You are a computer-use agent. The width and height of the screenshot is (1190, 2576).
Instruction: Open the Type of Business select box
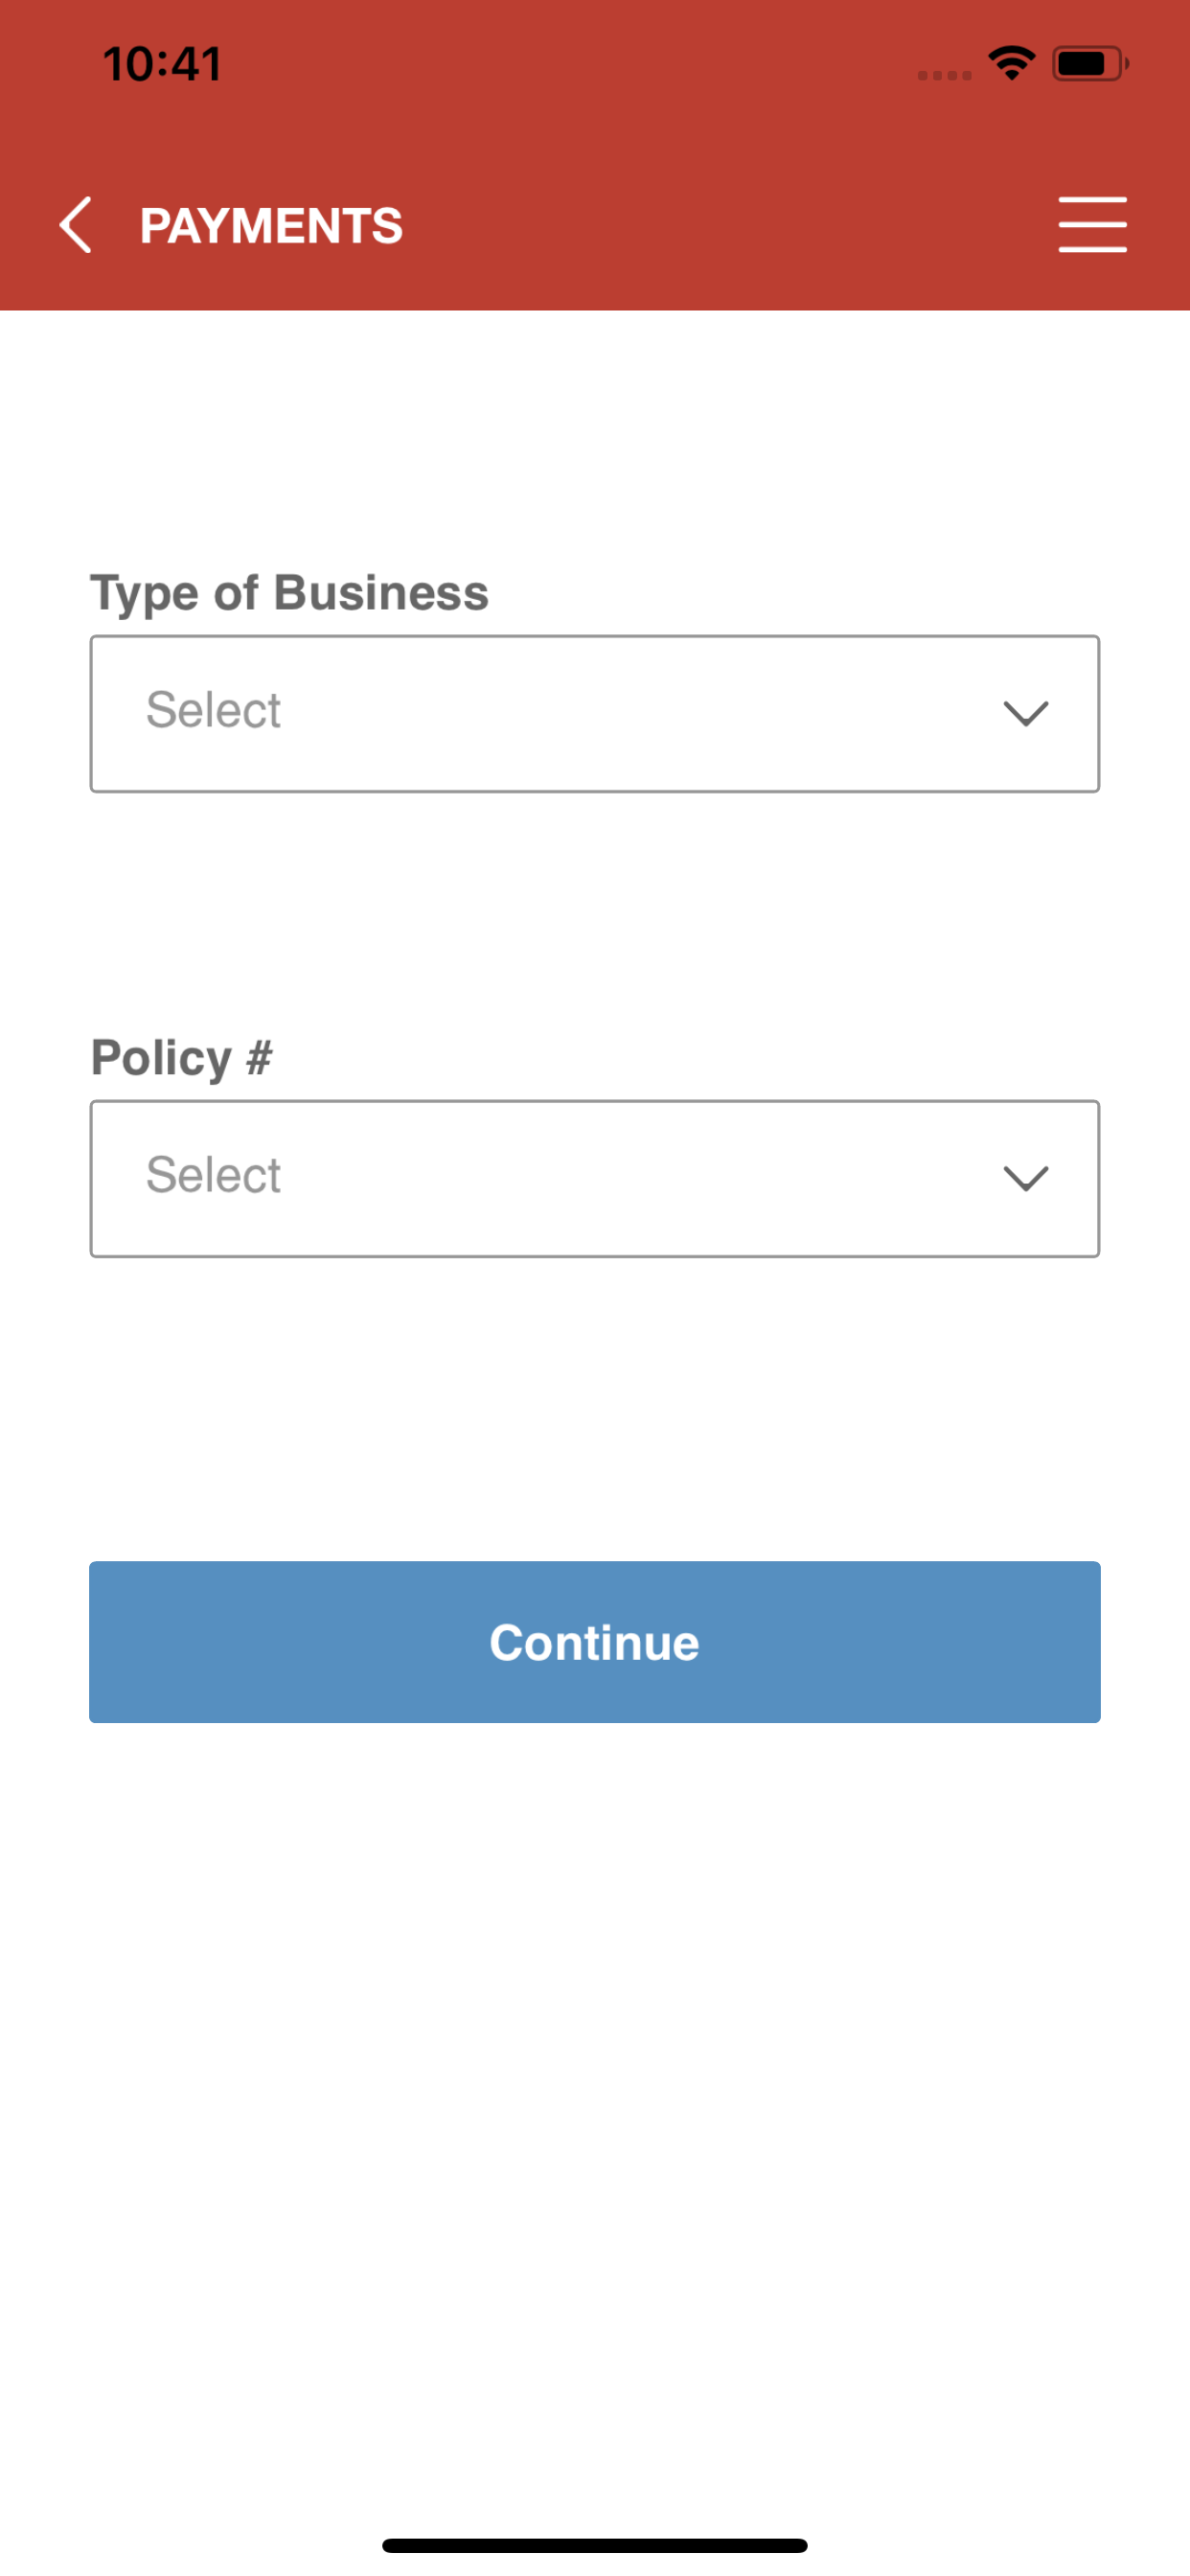pyautogui.click(x=594, y=713)
